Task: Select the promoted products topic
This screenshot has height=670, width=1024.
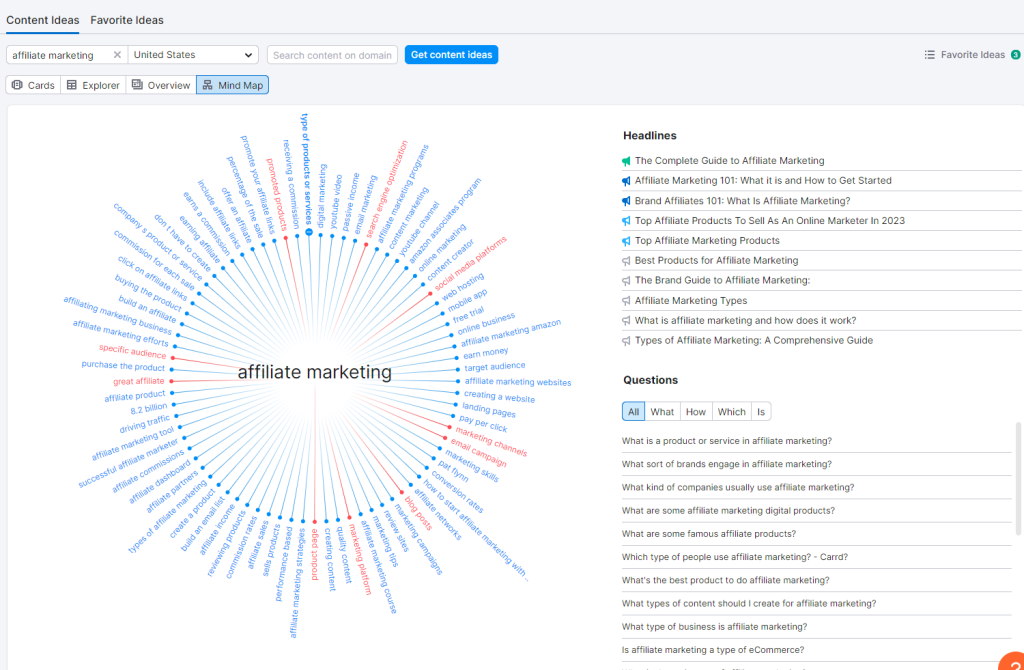Action: (x=276, y=194)
